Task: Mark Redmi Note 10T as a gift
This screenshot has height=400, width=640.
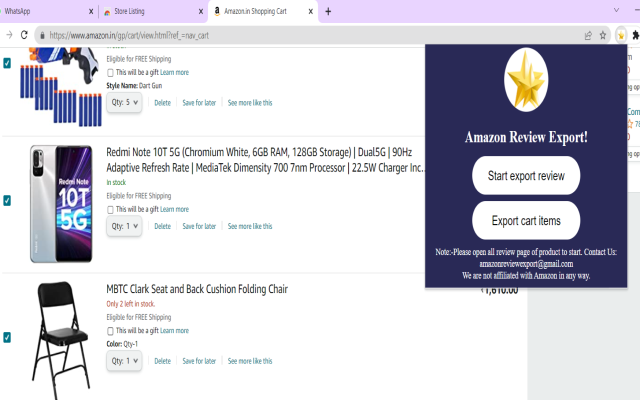Action: coord(110,210)
